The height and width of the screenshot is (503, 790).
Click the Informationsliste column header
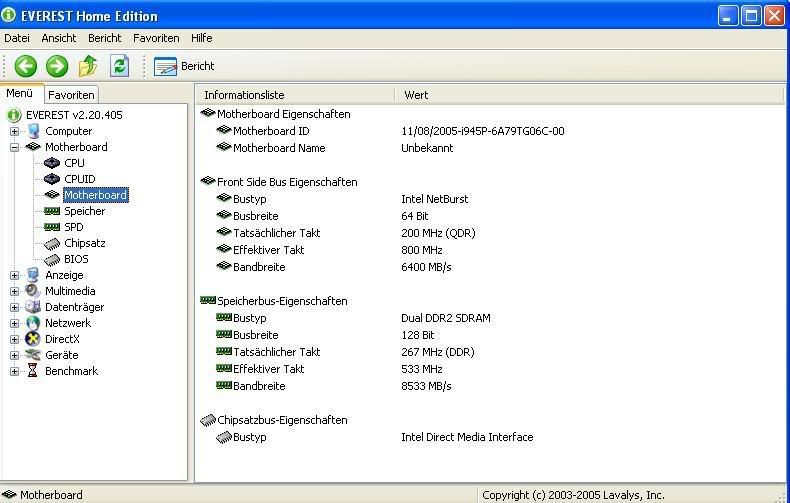(x=294, y=95)
